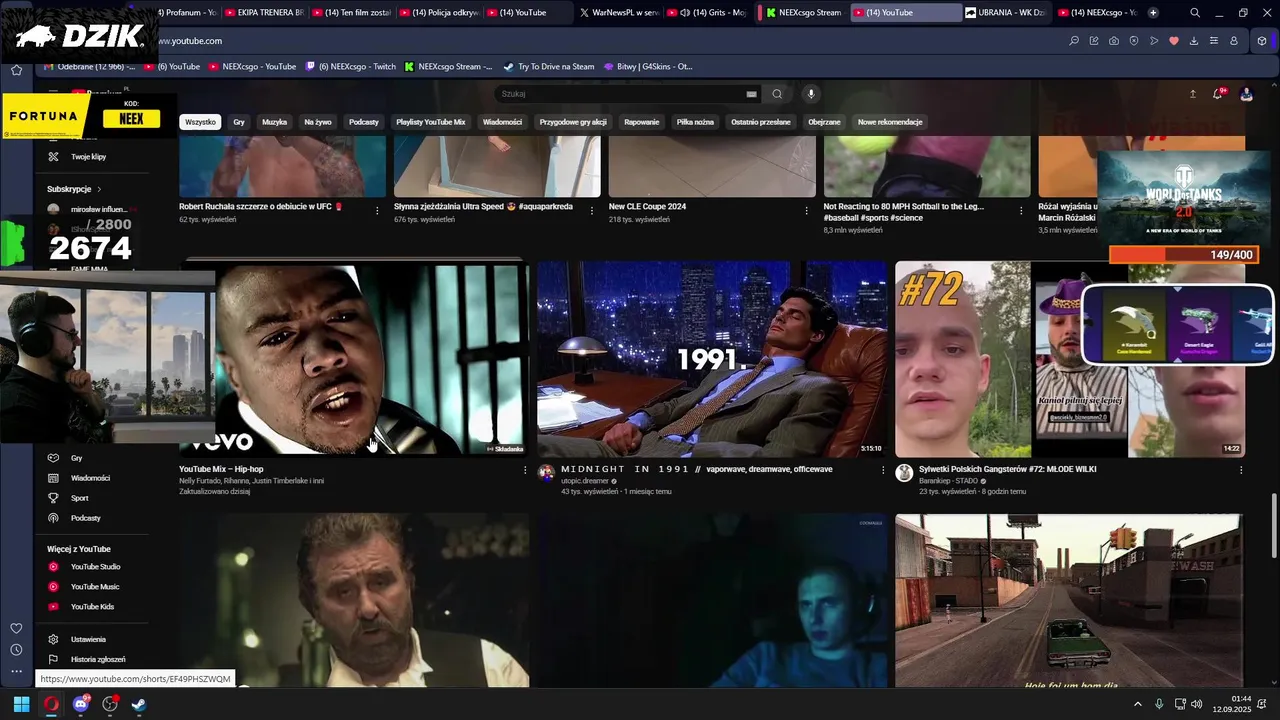Click Opera sidebar bookmarks heart icon
This screenshot has width=1280, height=720.
click(x=16, y=629)
